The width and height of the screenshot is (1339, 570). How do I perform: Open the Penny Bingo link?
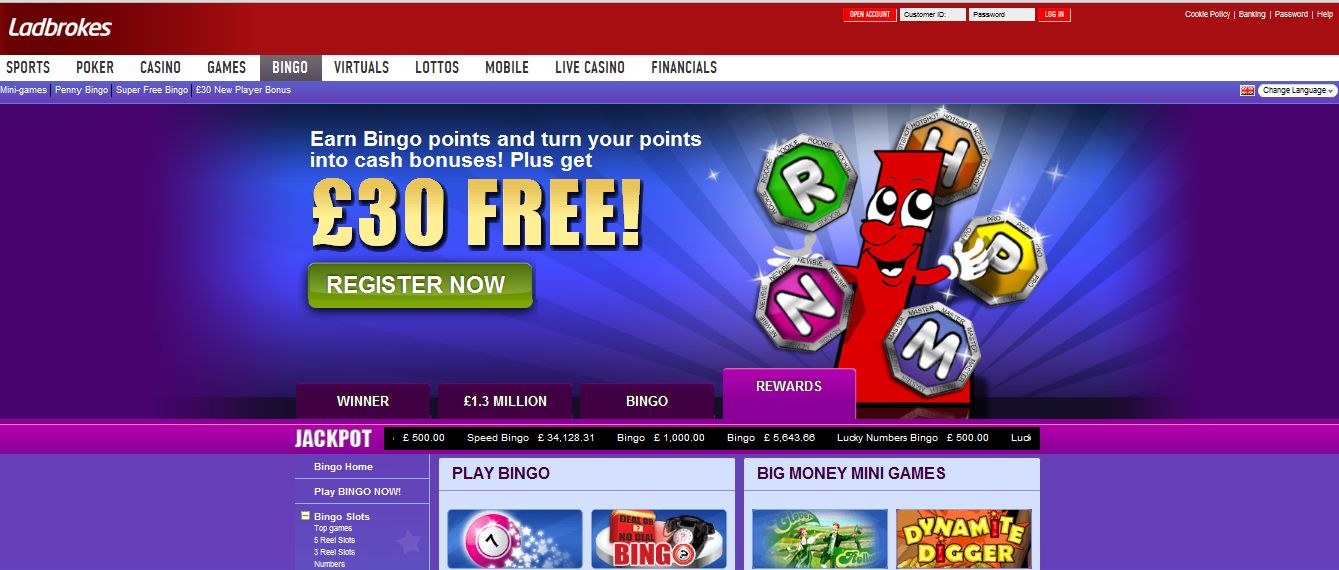[x=82, y=90]
